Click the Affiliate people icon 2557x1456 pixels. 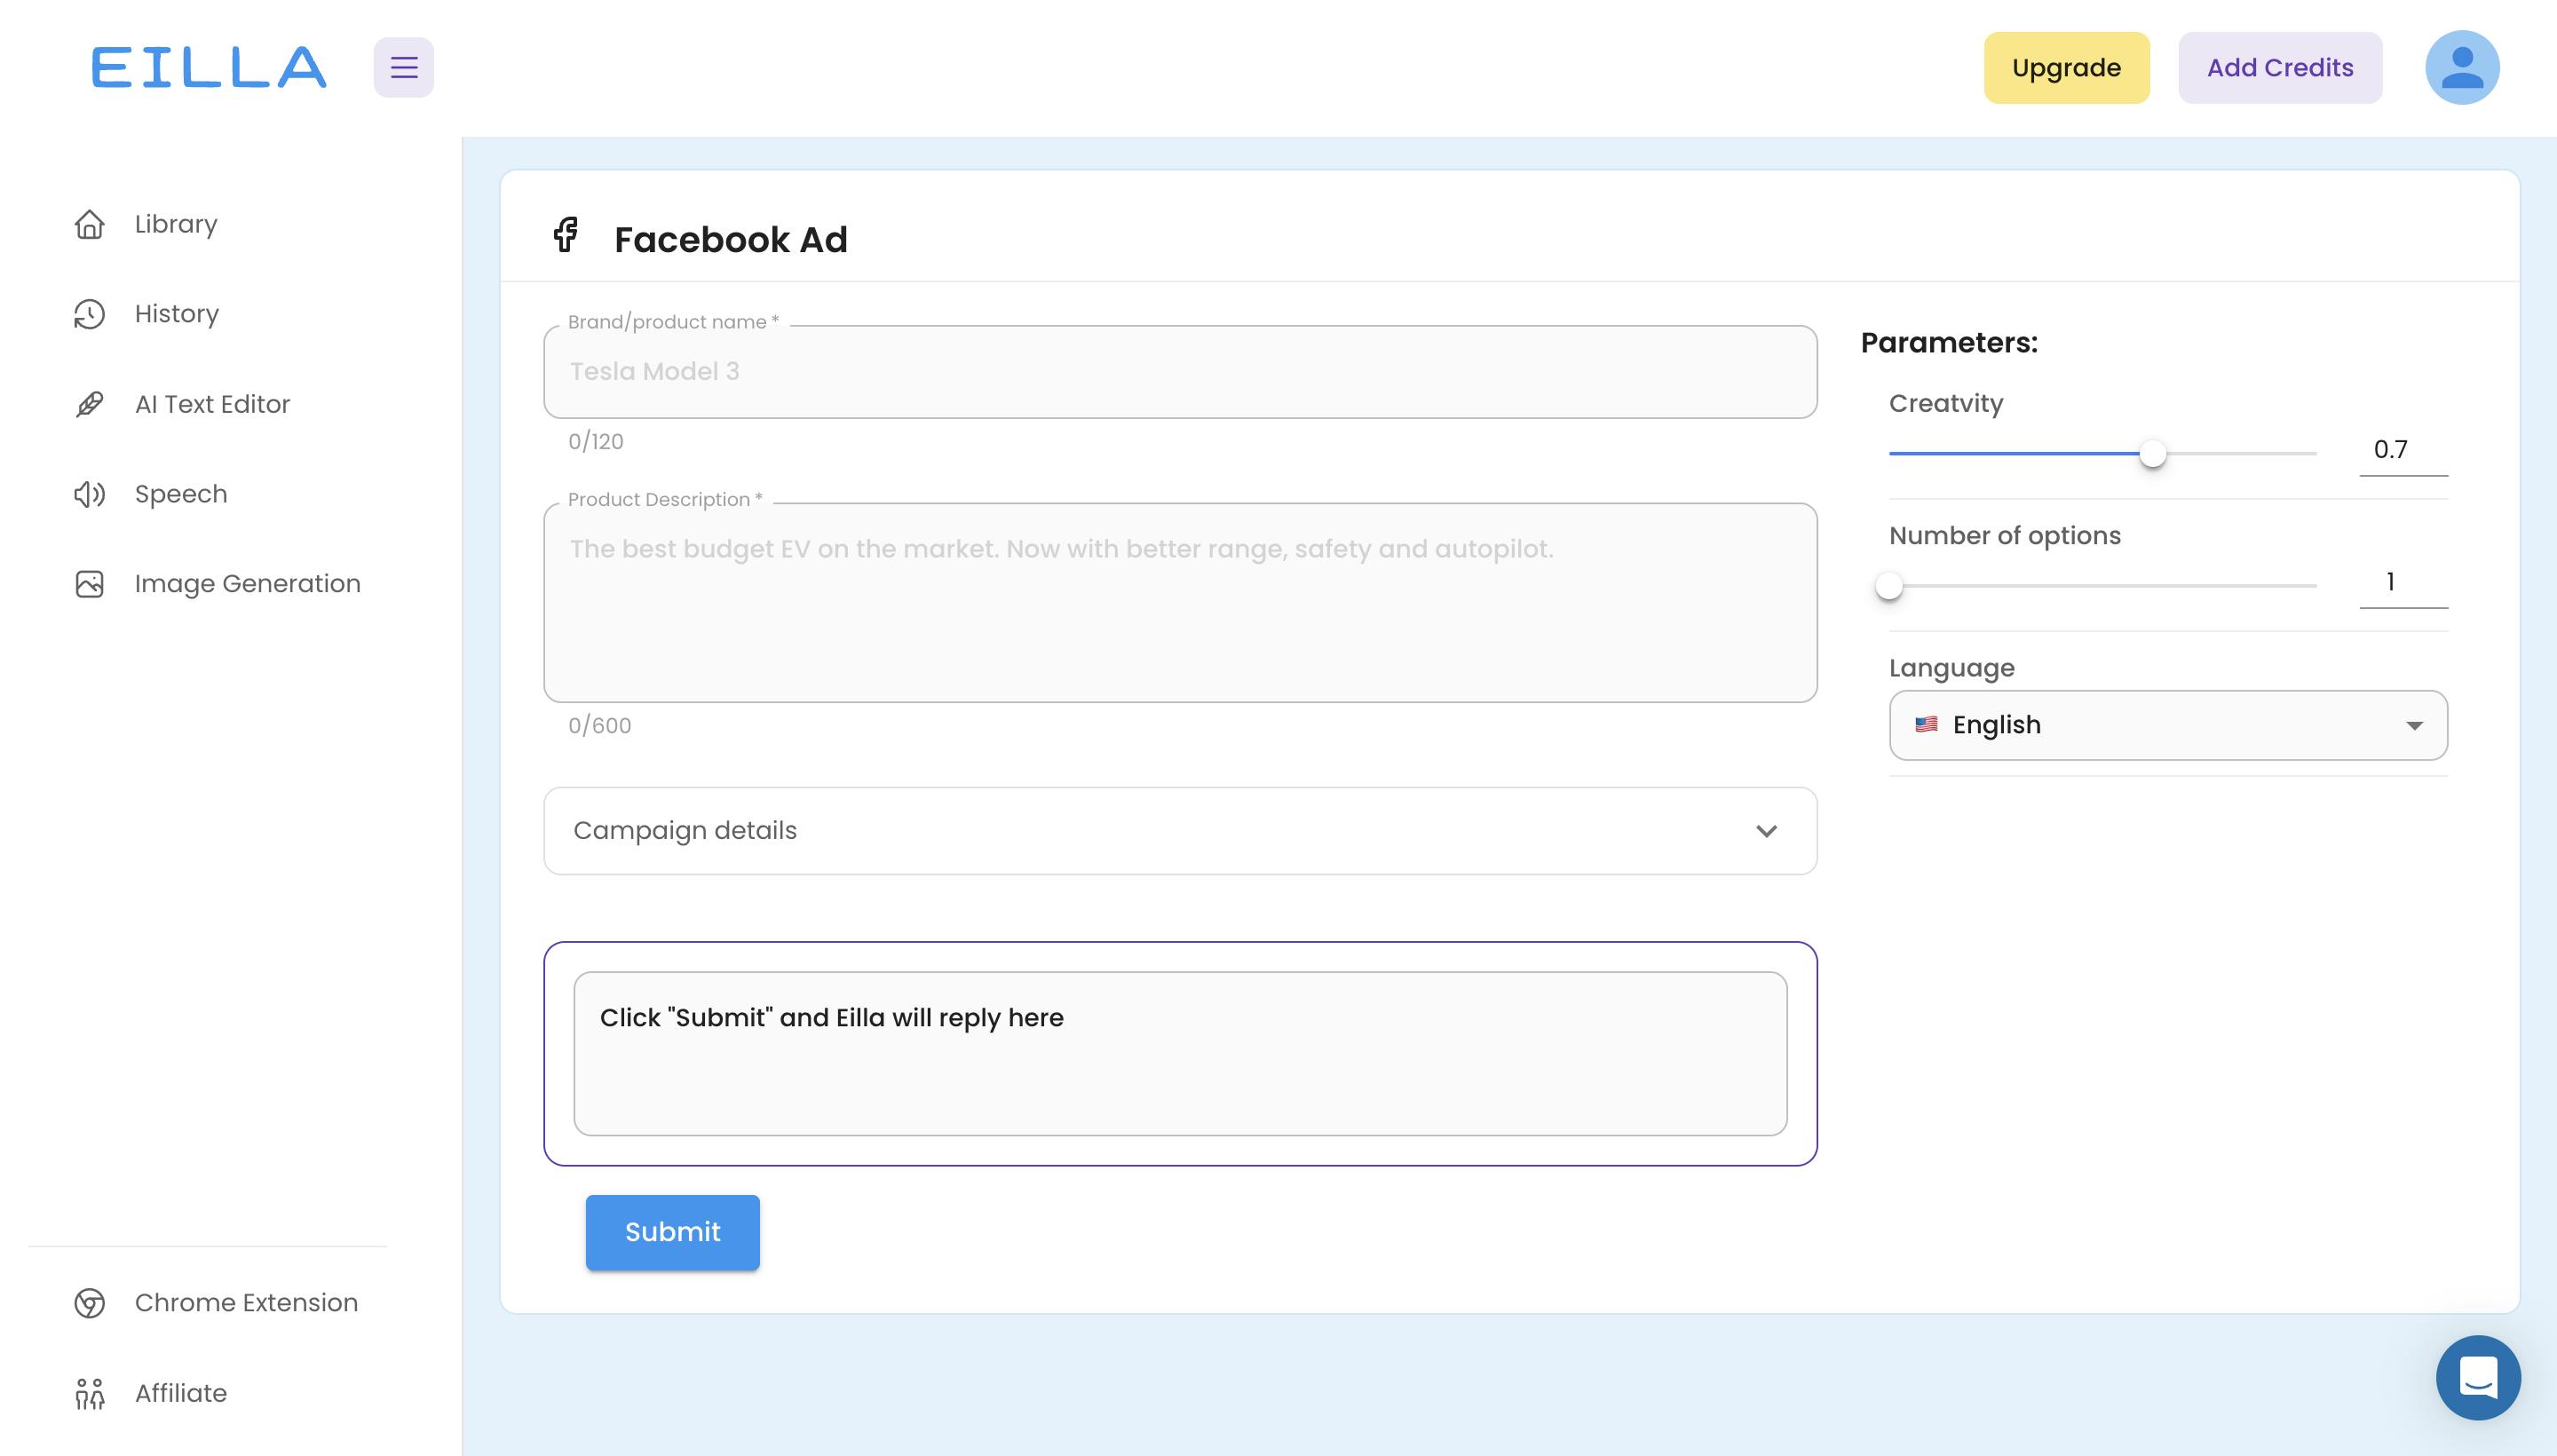point(89,1393)
